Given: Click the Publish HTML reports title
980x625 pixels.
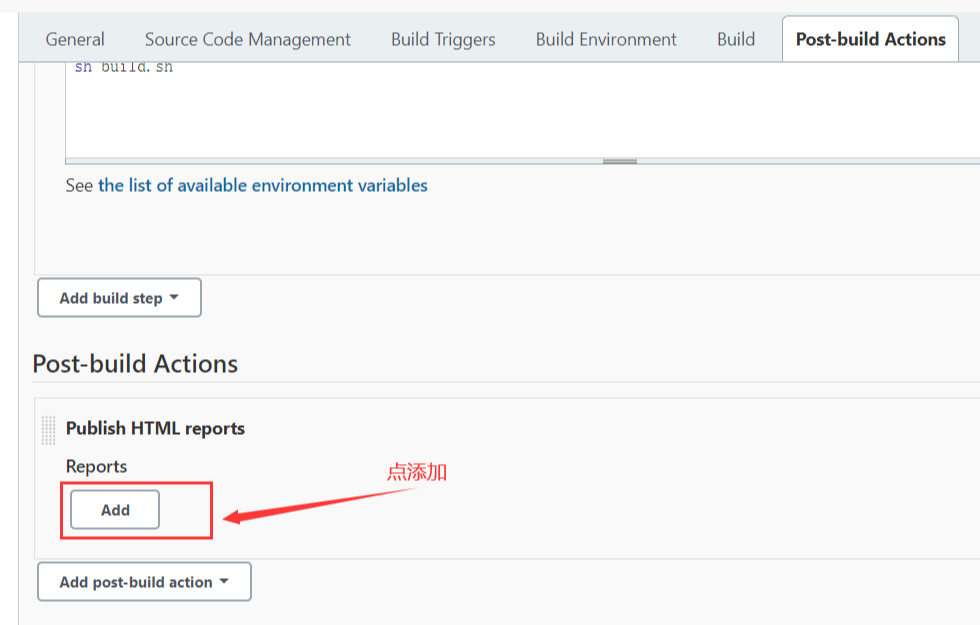Looking at the screenshot, I should coord(155,428).
